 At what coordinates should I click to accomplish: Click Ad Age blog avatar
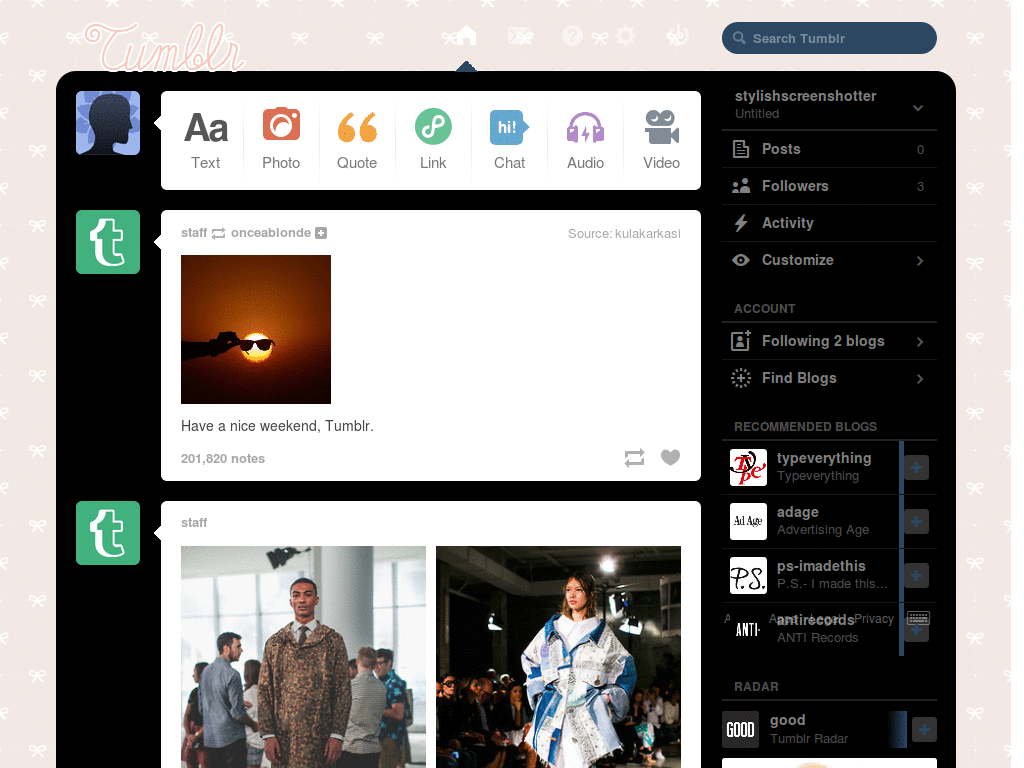click(x=748, y=521)
